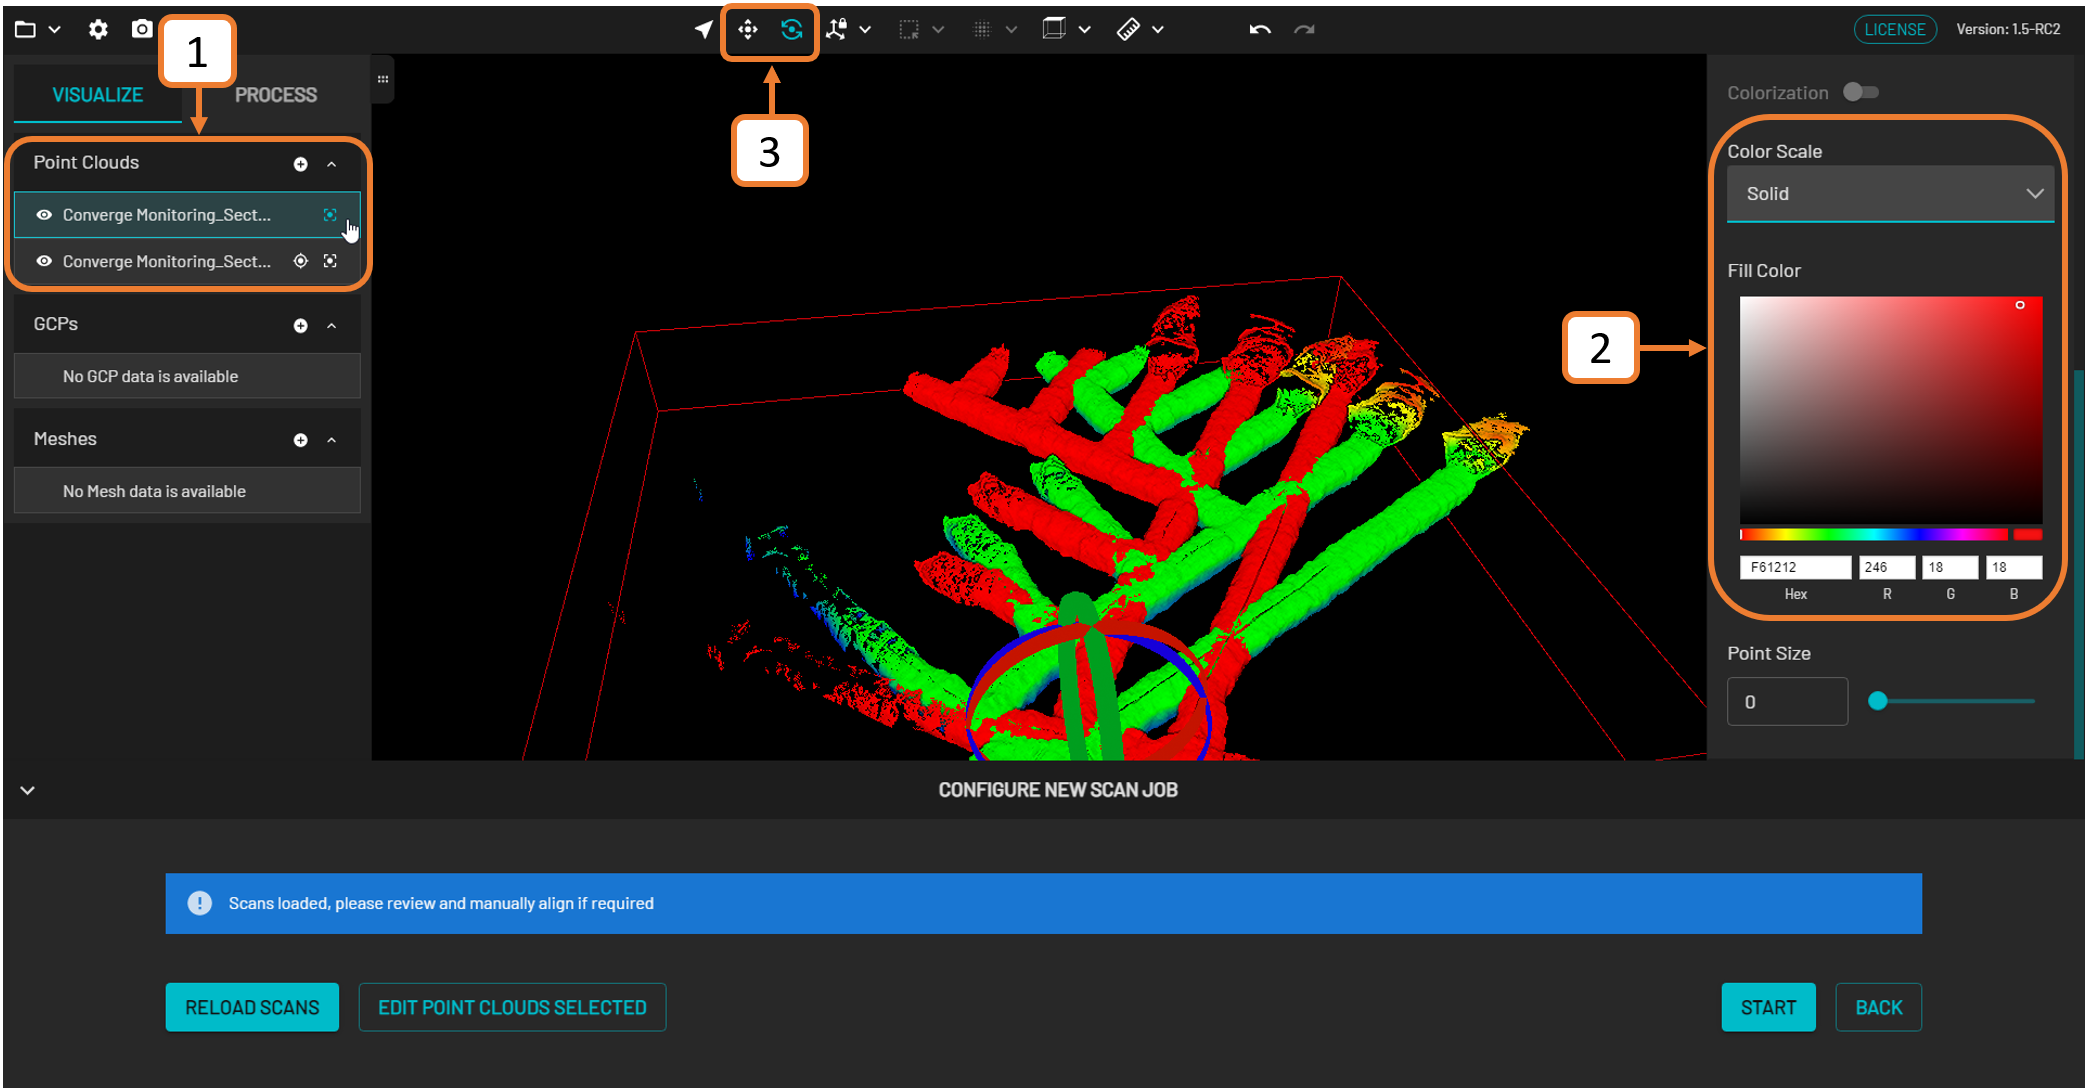The width and height of the screenshot is (2085, 1088).
Task: Select the ruler measurement tool
Action: pos(1128,30)
